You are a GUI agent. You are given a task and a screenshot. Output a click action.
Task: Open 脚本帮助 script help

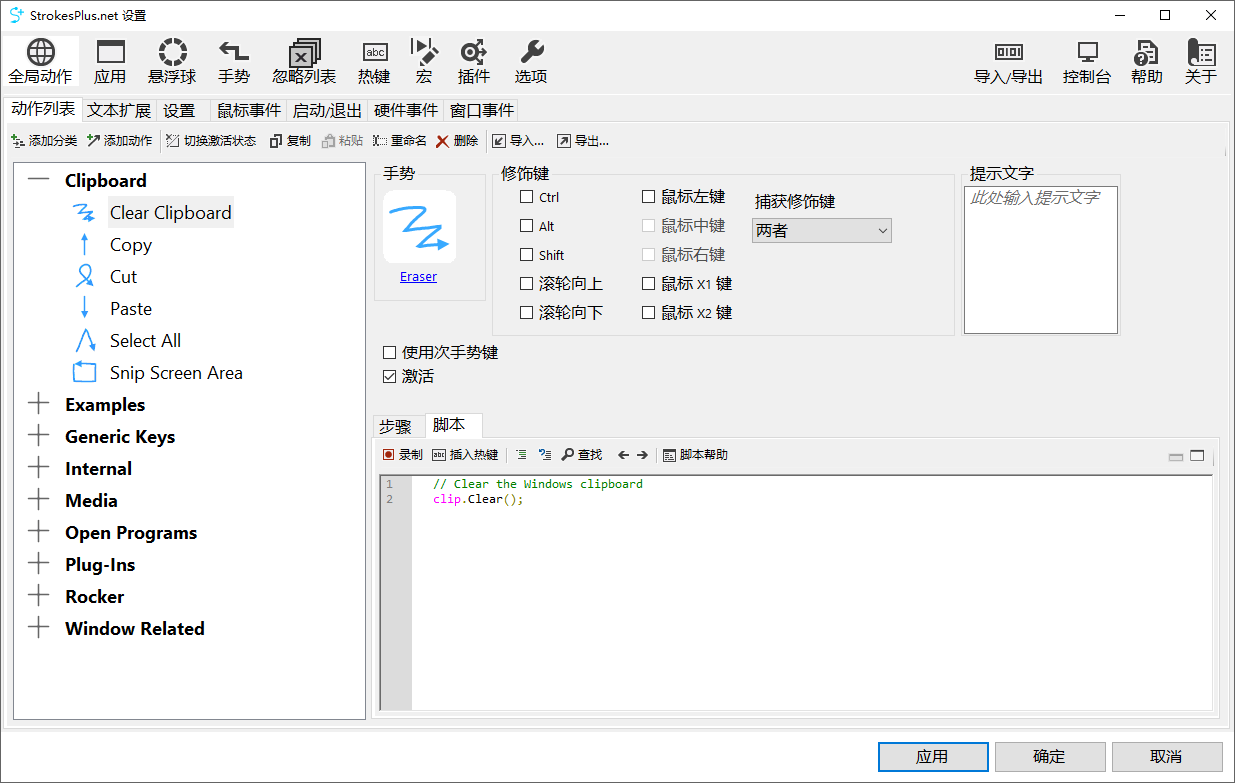tap(696, 455)
